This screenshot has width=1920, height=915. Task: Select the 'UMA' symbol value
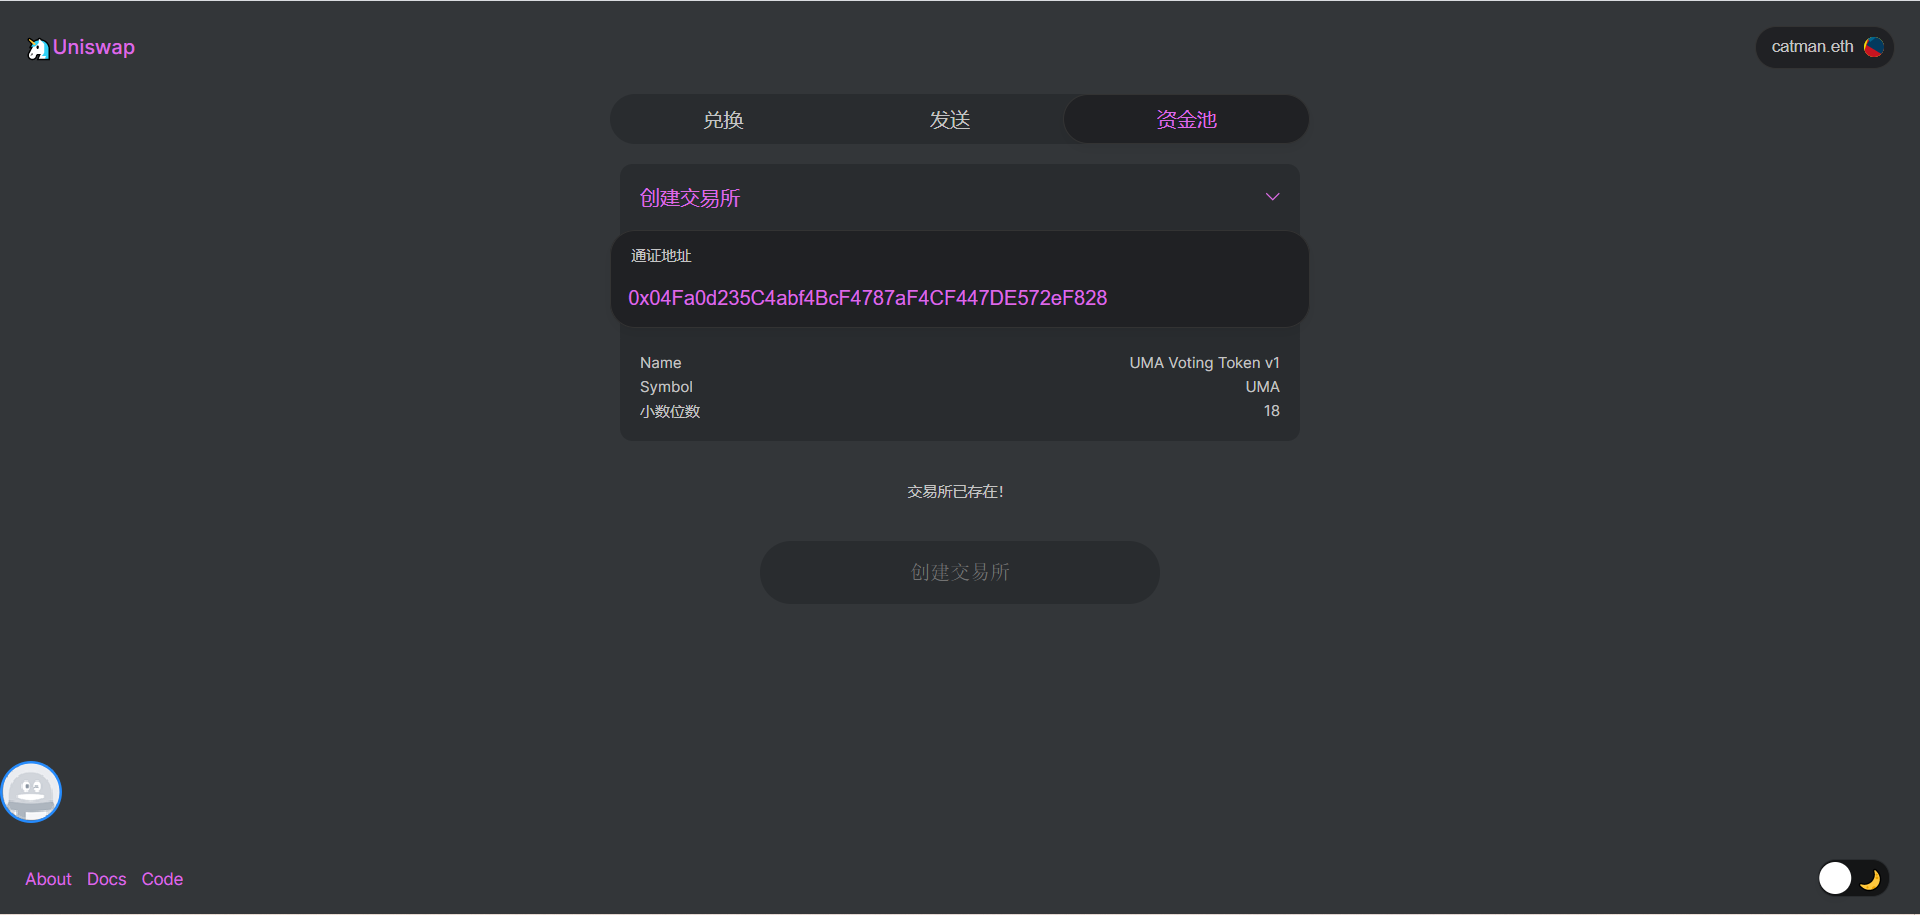pyautogui.click(x=1262, y=387)
